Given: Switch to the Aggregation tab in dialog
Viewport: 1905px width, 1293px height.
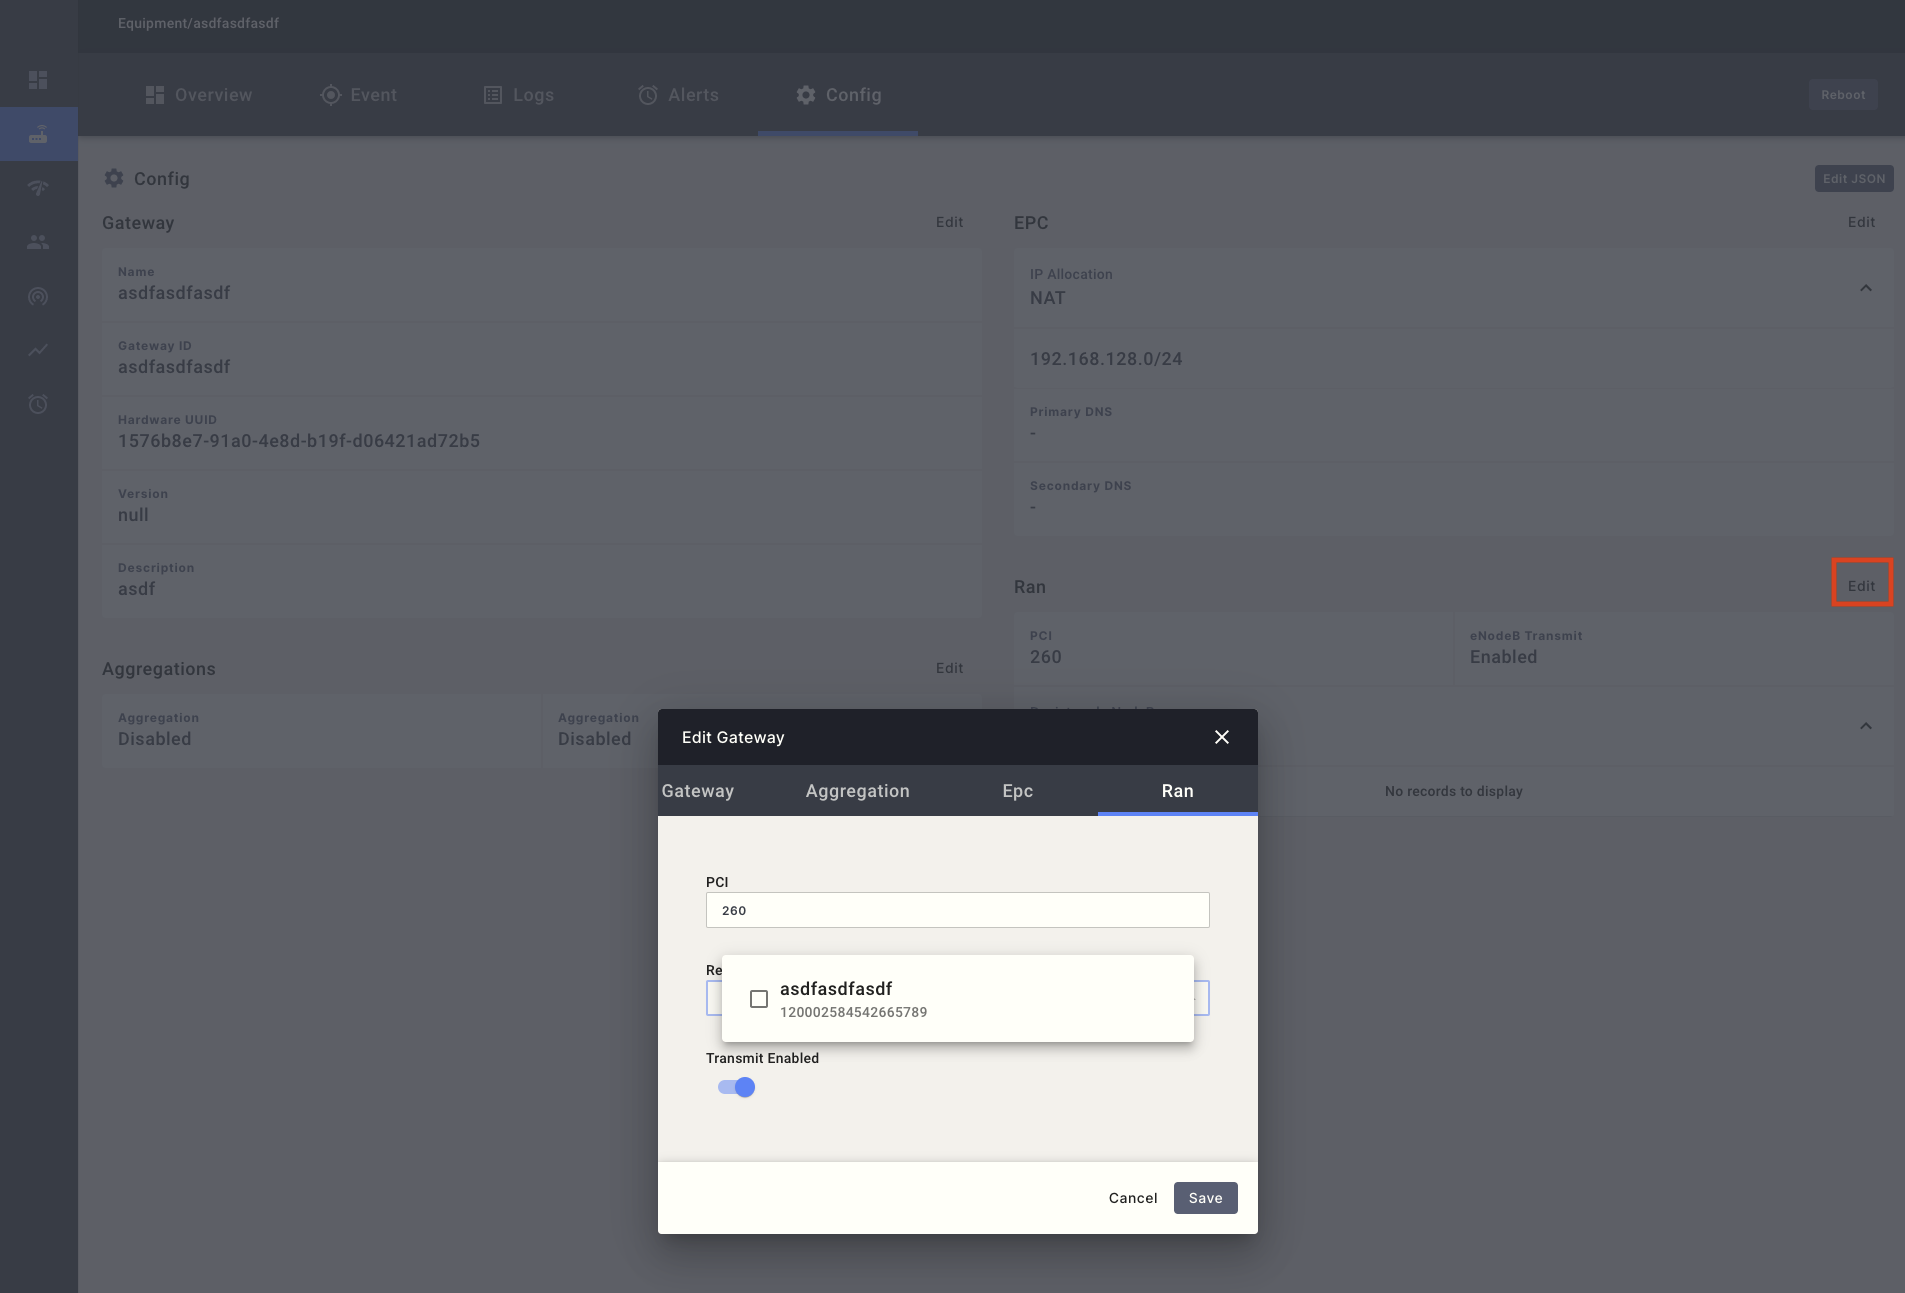Looking at the screenshot, I should tap(857, 791).
